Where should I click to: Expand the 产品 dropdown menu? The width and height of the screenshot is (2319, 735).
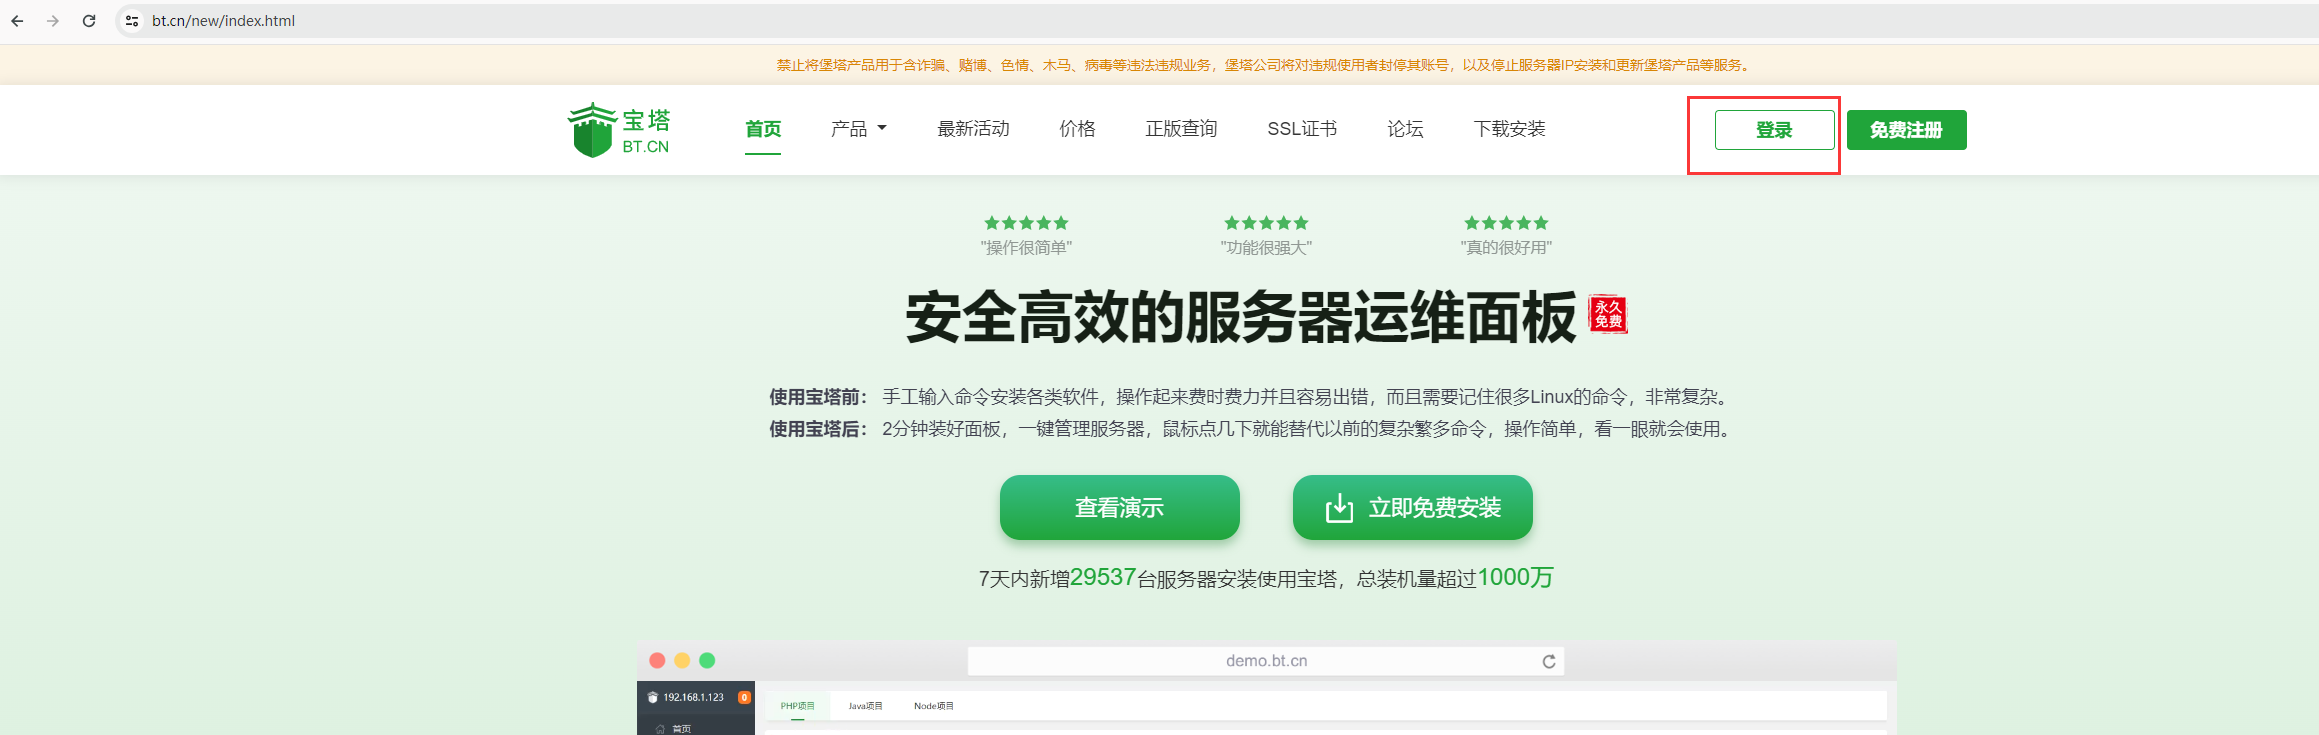point(859,129)
